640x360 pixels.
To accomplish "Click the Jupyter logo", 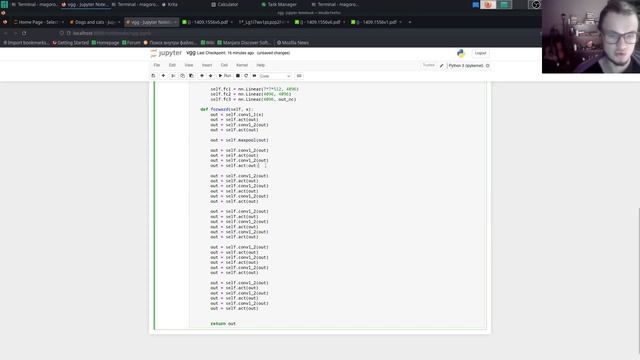I will click(x=166, y=53).
